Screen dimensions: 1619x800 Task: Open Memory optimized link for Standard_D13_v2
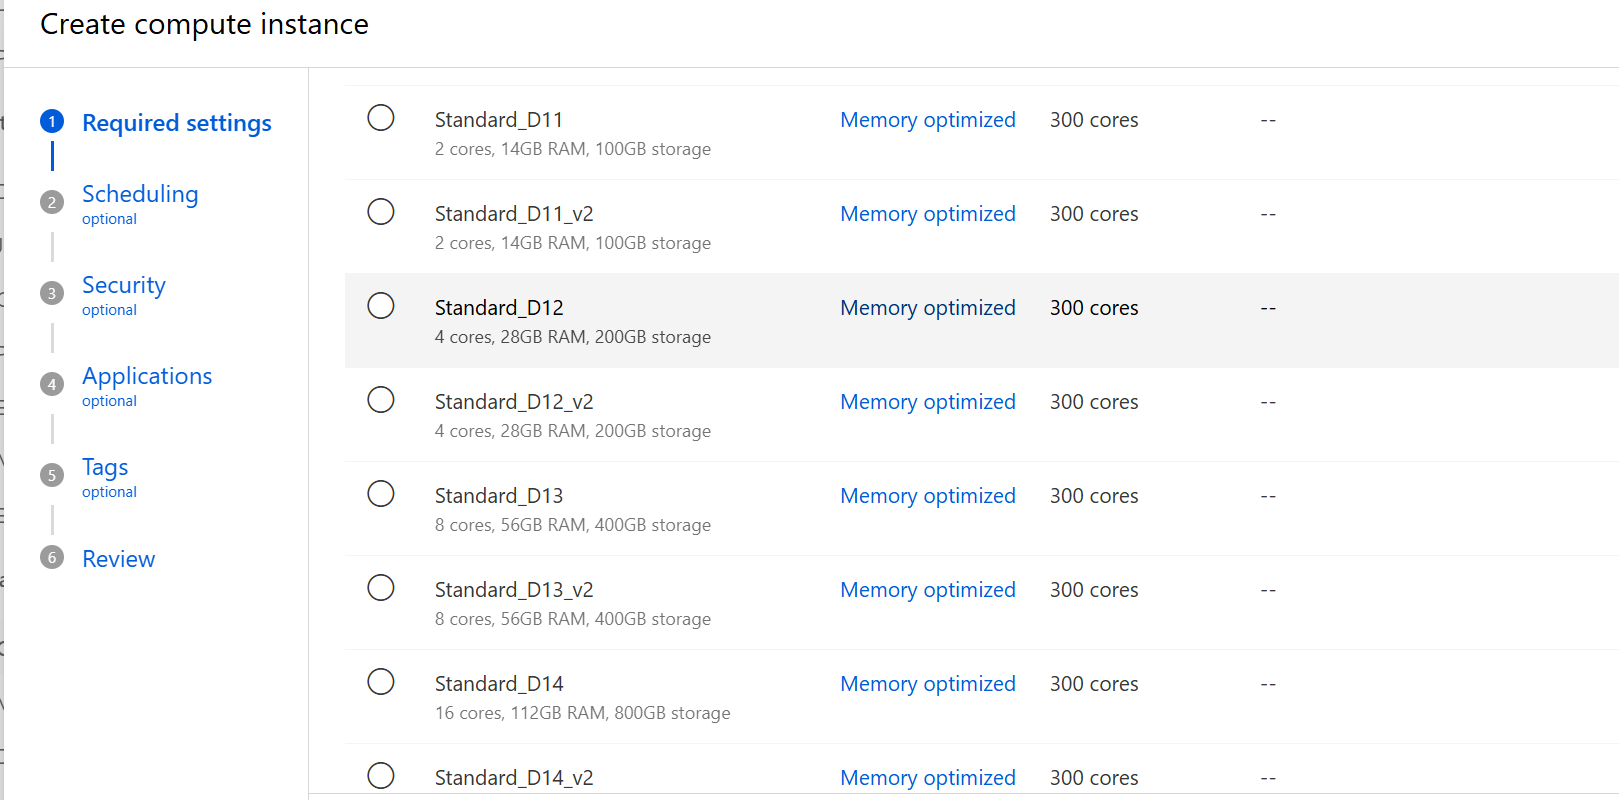pyautogui.click(x=927, y=589)
